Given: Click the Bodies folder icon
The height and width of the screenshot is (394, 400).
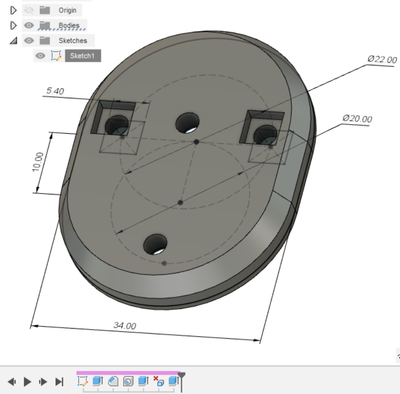Looking at the screenshot, I should (x=45, y=25).
